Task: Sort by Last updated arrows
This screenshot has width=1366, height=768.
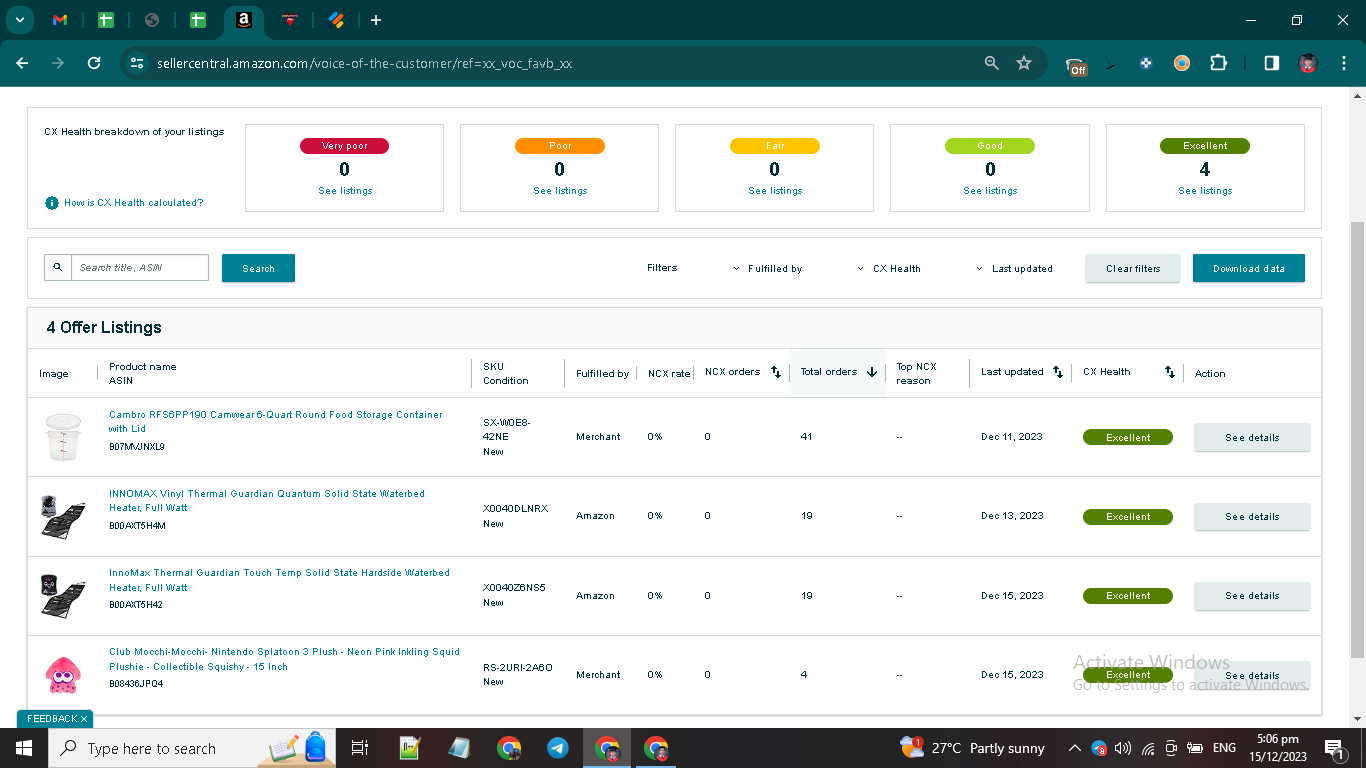Action: (1058, 372)
